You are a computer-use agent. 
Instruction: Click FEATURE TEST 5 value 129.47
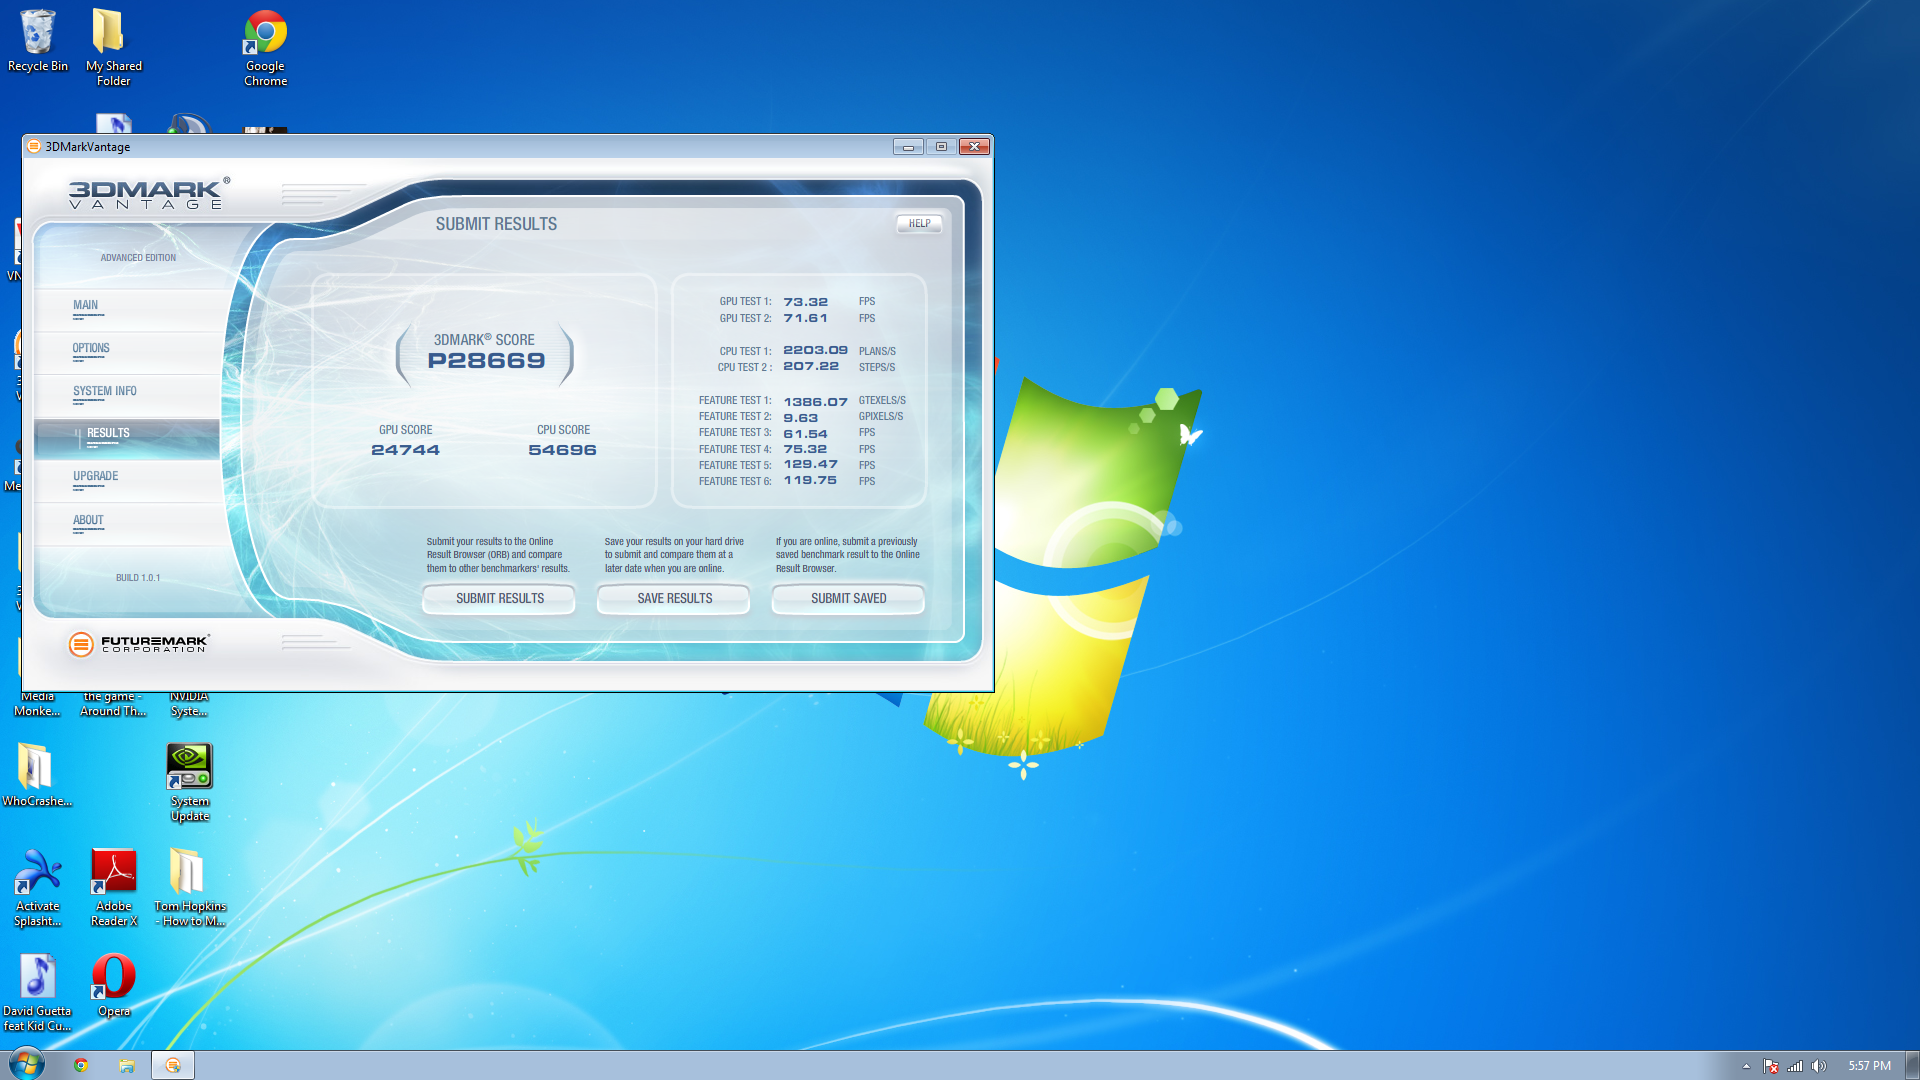(x=810, y=464)
